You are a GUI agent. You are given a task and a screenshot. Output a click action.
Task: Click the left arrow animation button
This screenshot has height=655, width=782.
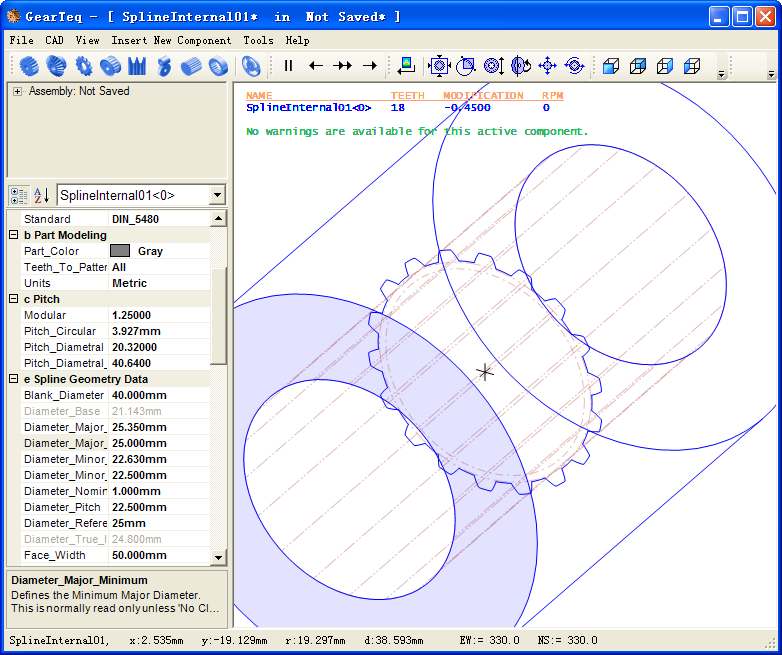coord(316,65)
